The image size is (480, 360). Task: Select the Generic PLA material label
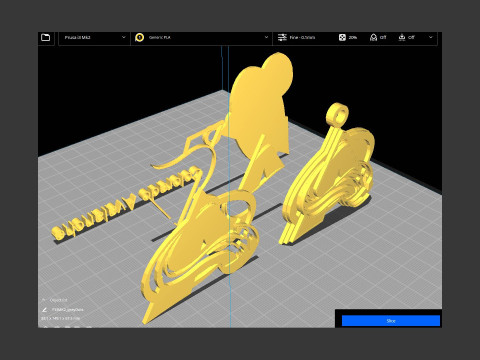click(160, 37)
